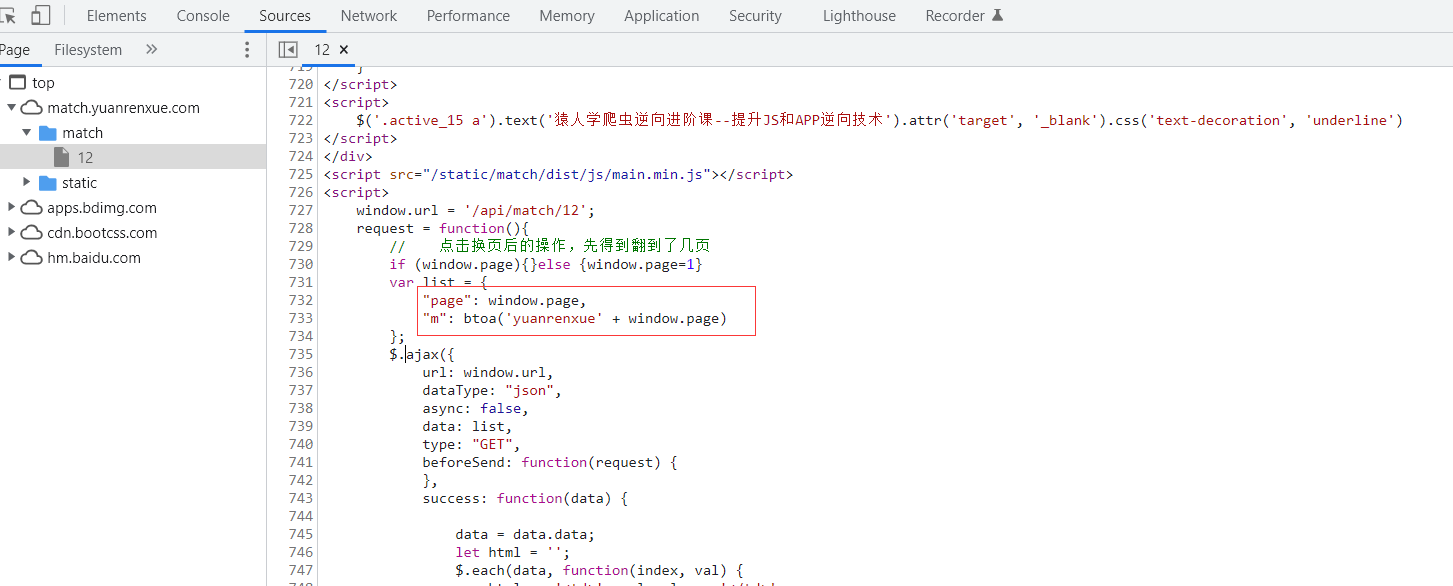Toggle the navigator sidebar pane icon
The height and width of the screenshot is (586, 1453).
[x=288, y=50]
